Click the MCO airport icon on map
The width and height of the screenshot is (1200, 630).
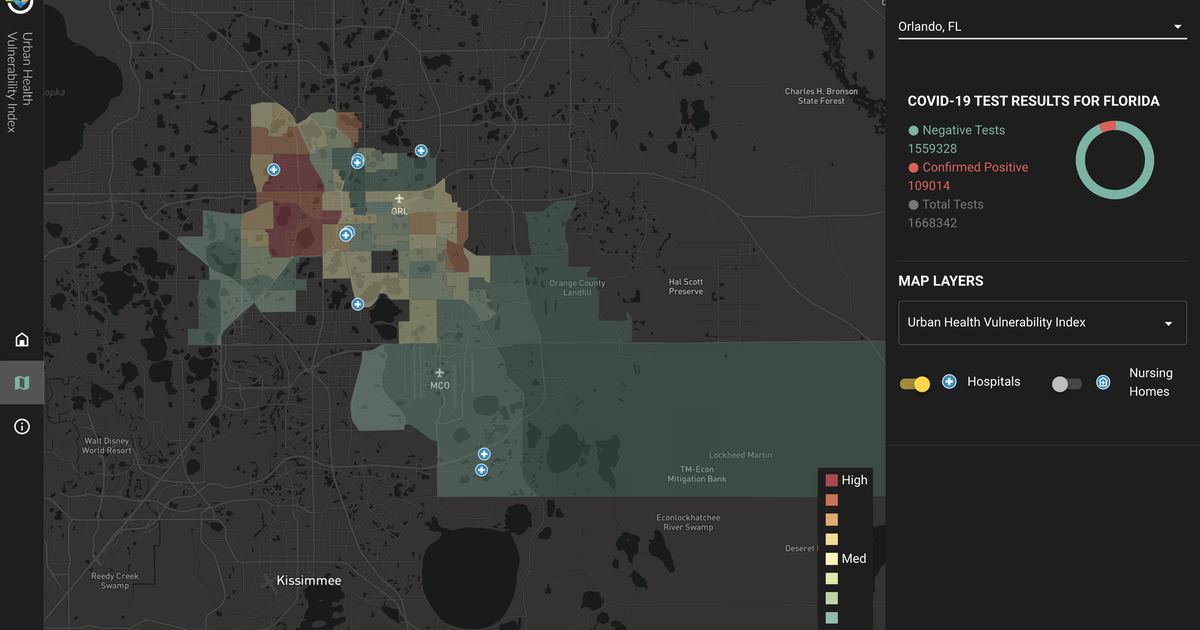pos(440,372)
